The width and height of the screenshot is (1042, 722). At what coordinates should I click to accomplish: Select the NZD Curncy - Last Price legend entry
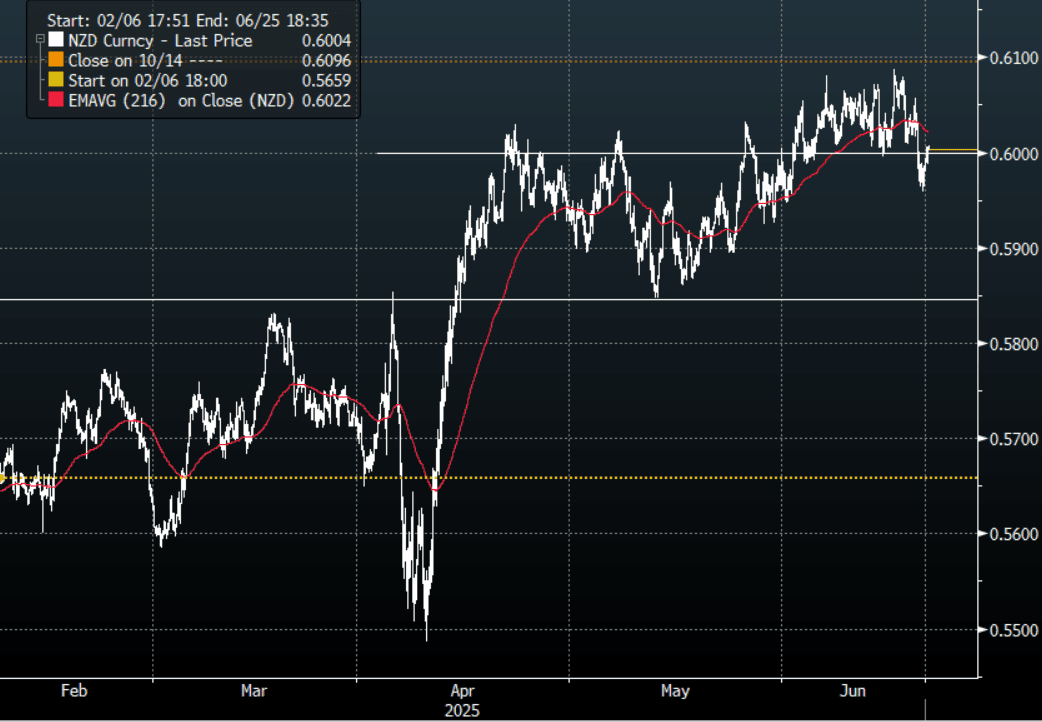(159, 41)
